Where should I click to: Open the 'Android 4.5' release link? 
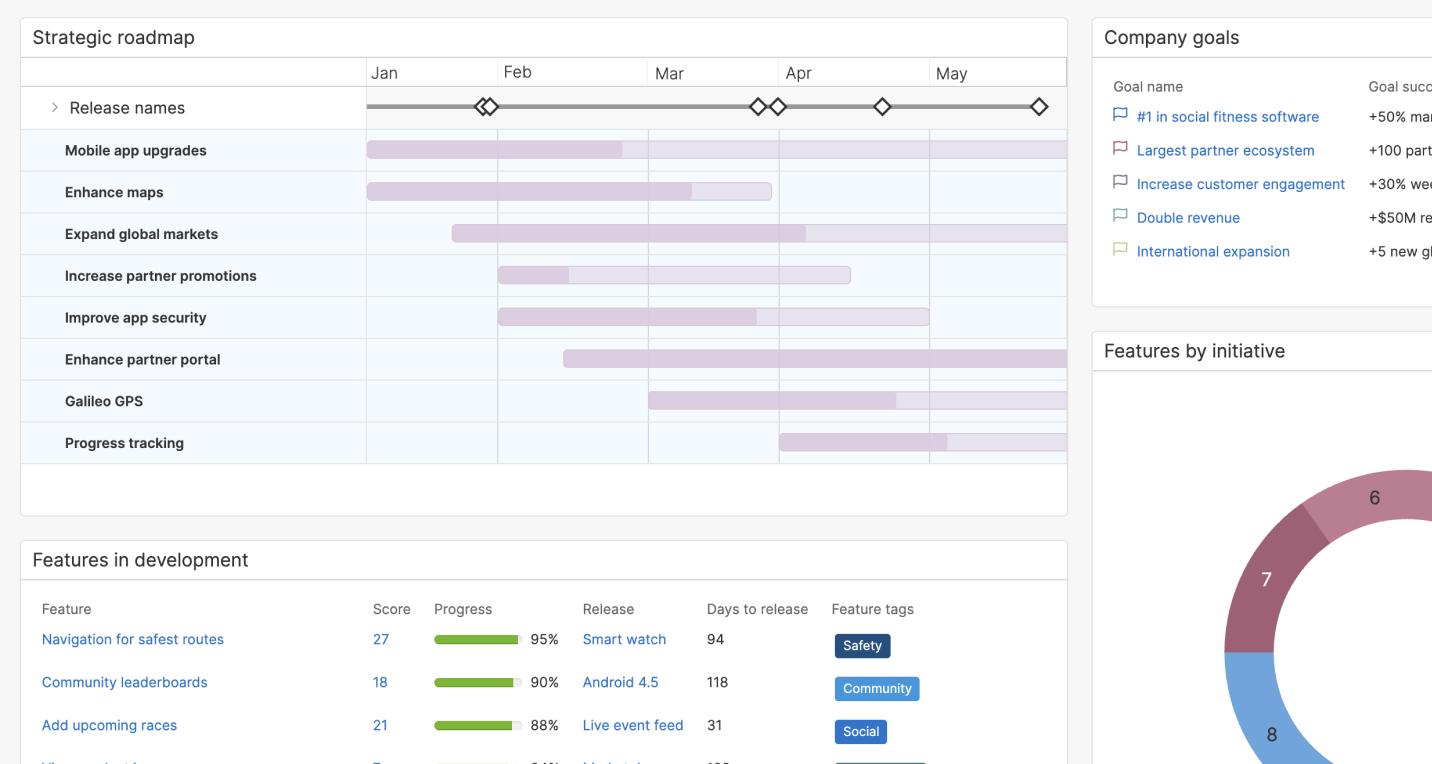(620, 682)
